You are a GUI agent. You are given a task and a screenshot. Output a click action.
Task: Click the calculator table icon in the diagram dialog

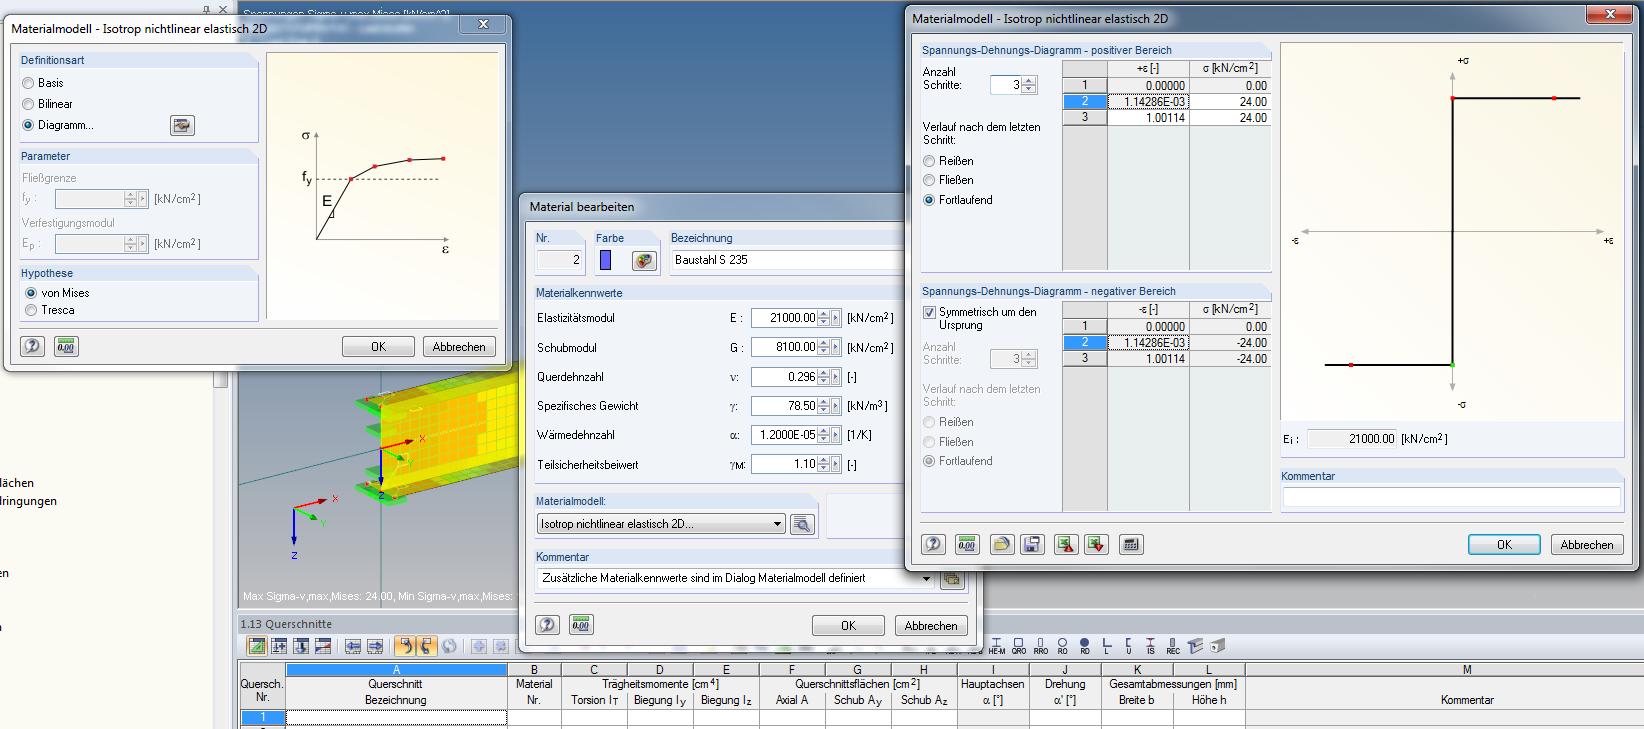point(1131,544)
